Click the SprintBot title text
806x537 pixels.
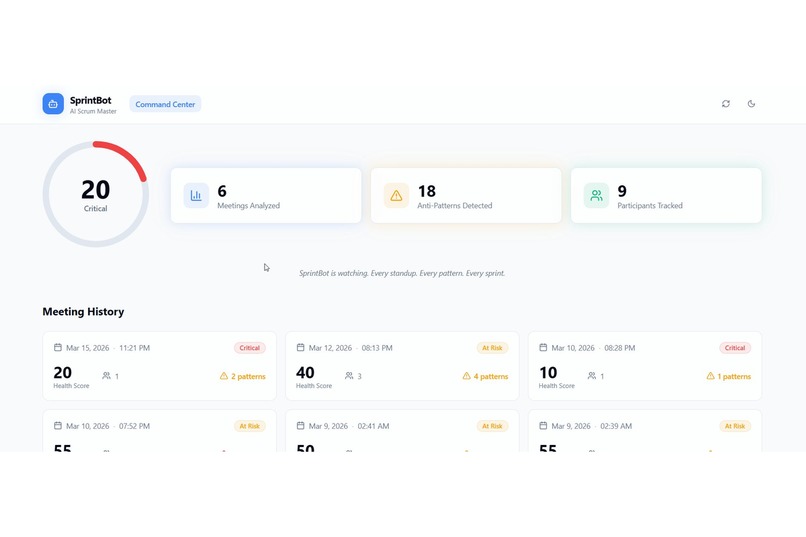pyautogui.click(x=90, y=100)
